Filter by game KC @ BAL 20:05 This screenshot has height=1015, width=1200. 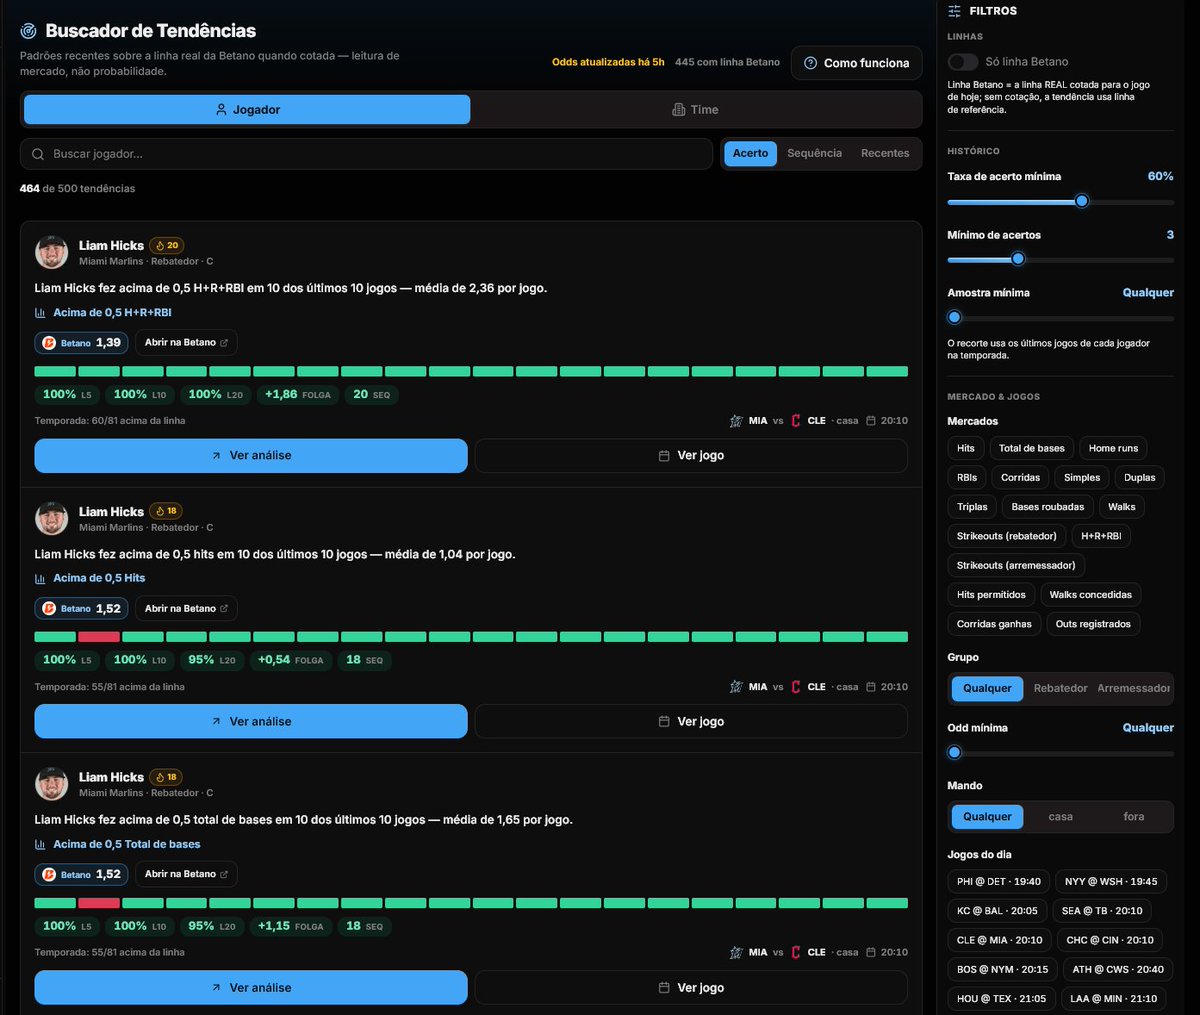tap(997, 911)
